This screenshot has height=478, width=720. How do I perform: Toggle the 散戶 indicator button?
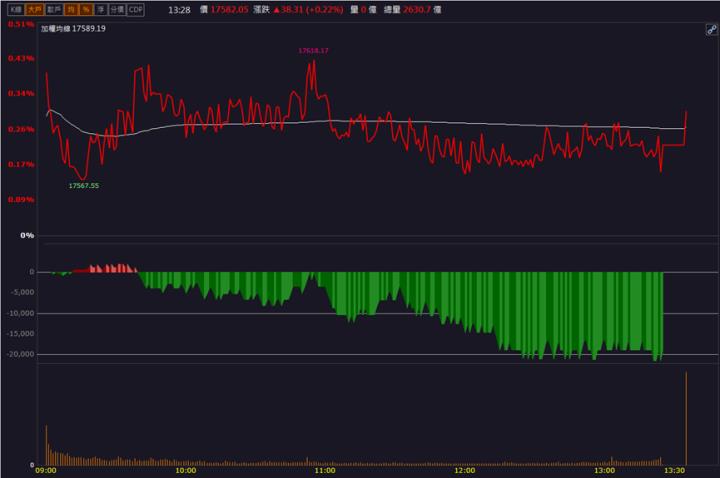(x=54, y=9)
